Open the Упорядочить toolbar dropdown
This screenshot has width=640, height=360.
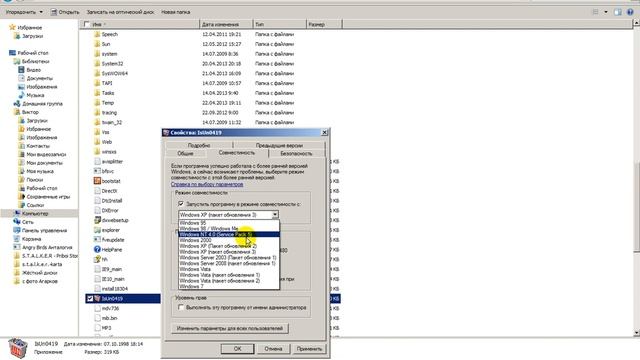[24, 12]
